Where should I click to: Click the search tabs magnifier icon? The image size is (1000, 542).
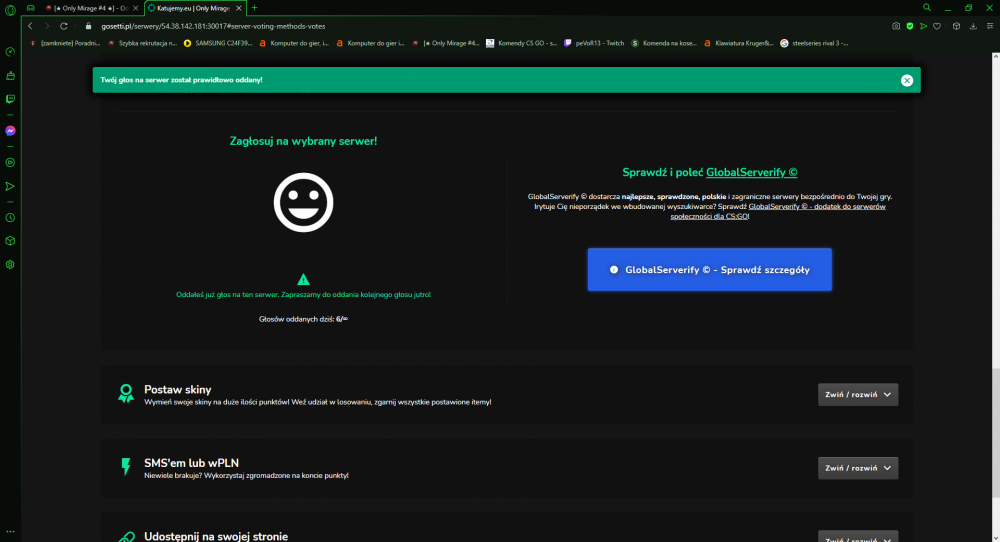927,8
